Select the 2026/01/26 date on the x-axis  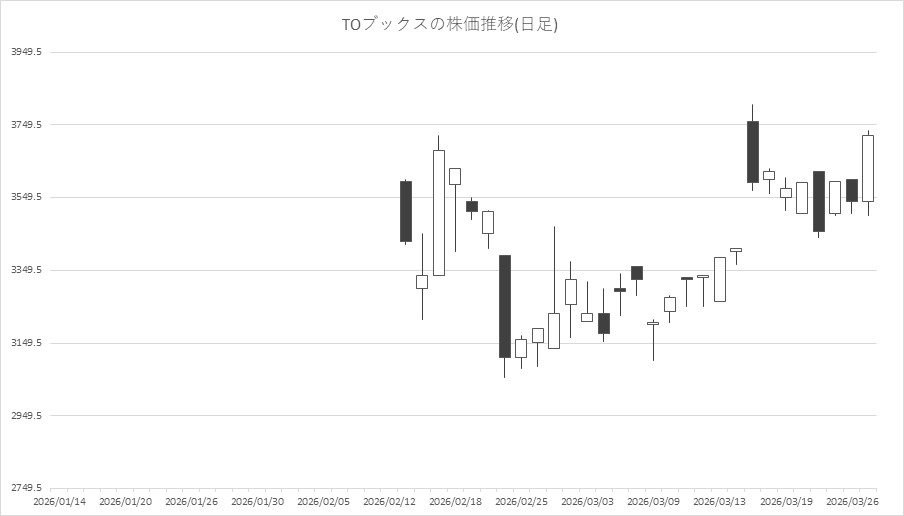click(192, 501)
